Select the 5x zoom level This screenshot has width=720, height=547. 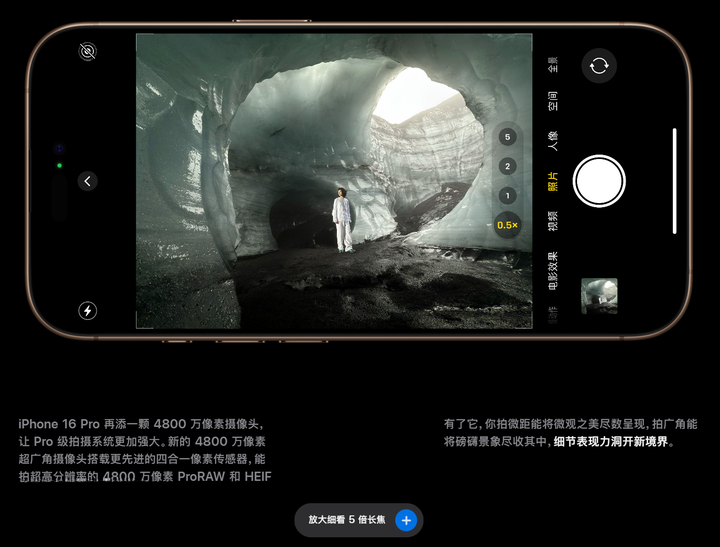pyautogui.click(x=507, y=137)
